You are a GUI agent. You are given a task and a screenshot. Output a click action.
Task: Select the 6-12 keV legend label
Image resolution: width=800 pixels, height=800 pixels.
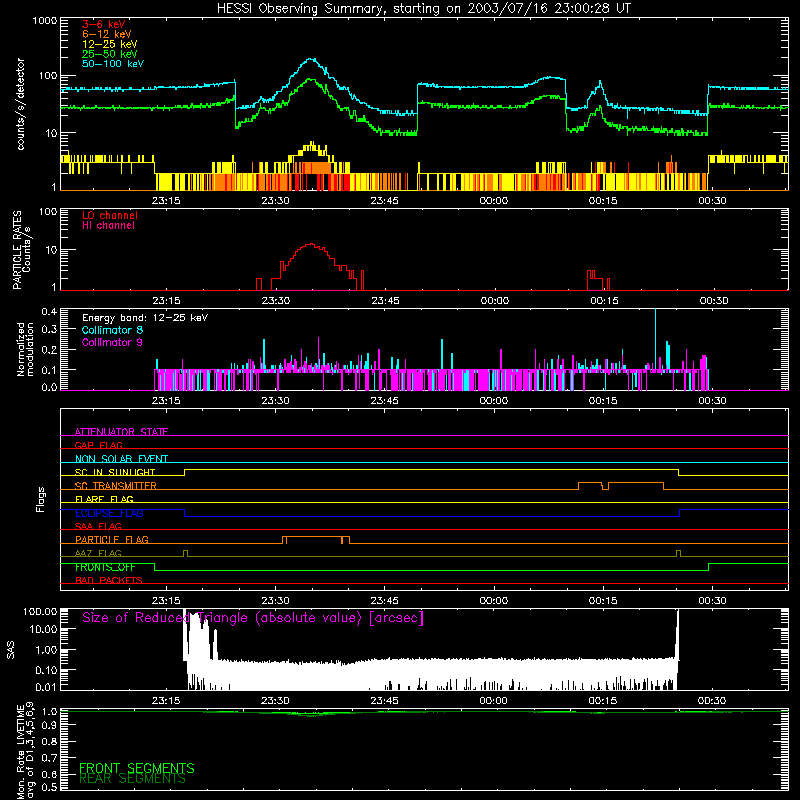tap(107, 34)
